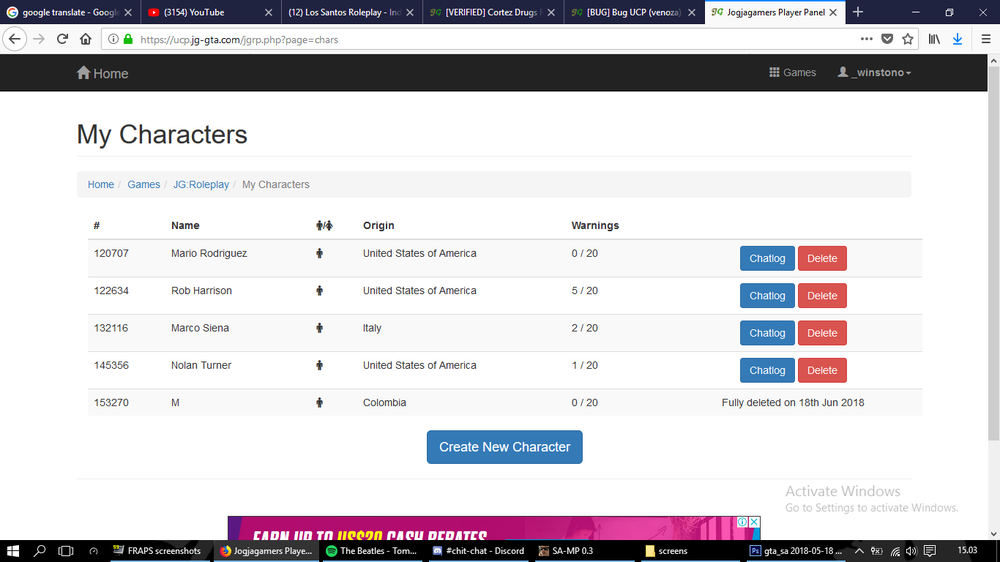Open the Library bookshelf icon
Image resolution: width=1000 pixels, height=562 pixels.
tap(934, 39)
